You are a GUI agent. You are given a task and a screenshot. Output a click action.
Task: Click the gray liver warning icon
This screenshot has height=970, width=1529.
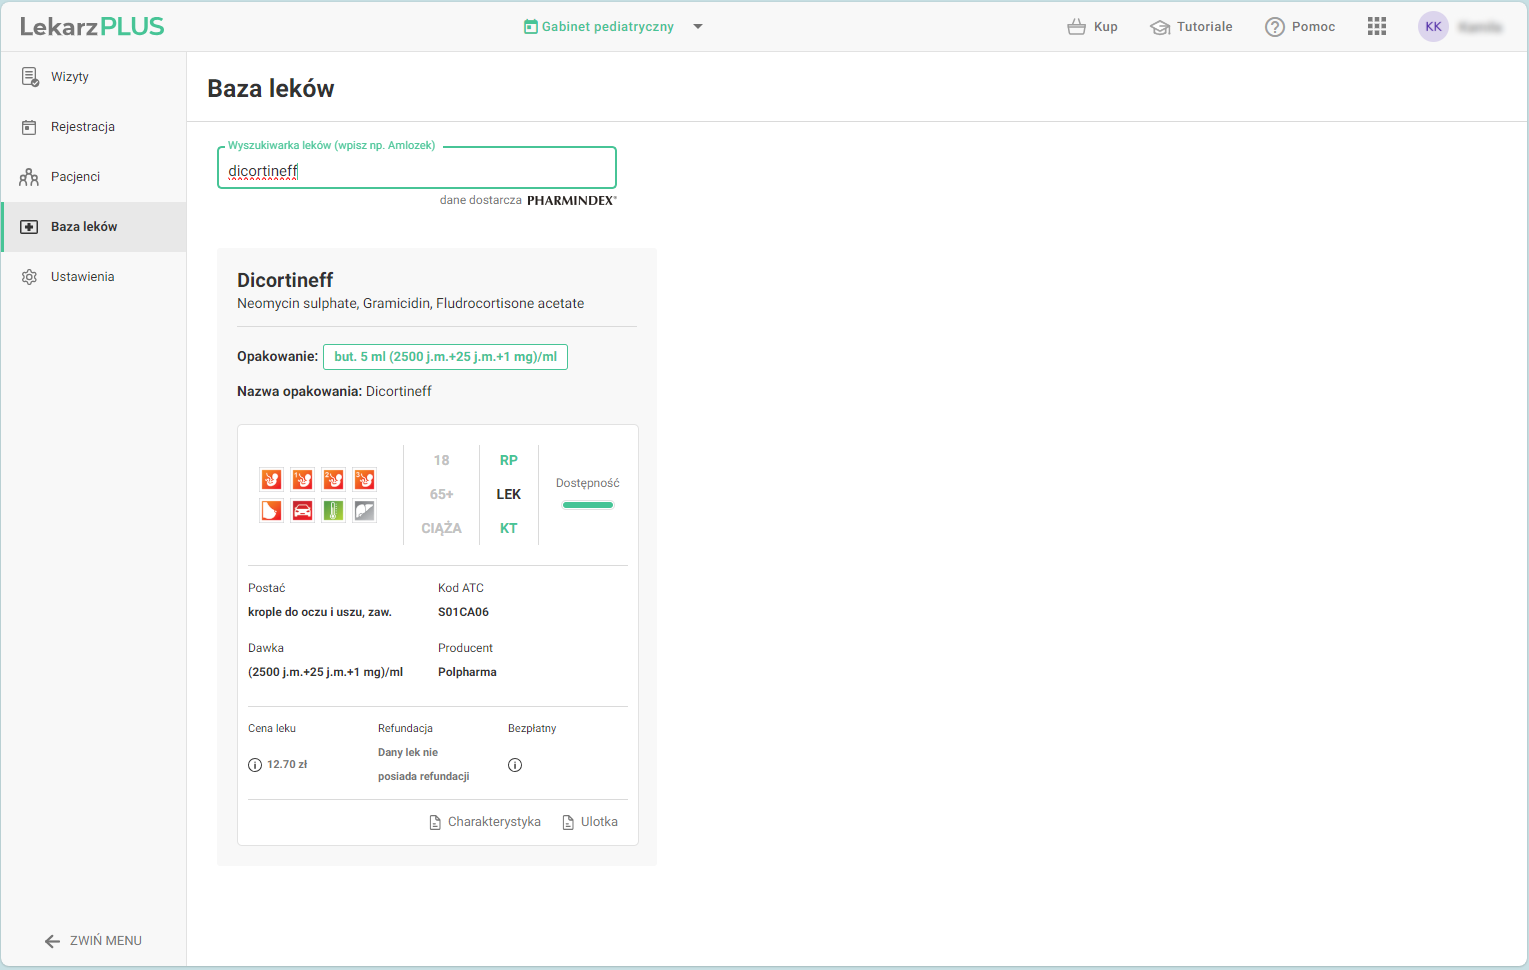(364, 511)
